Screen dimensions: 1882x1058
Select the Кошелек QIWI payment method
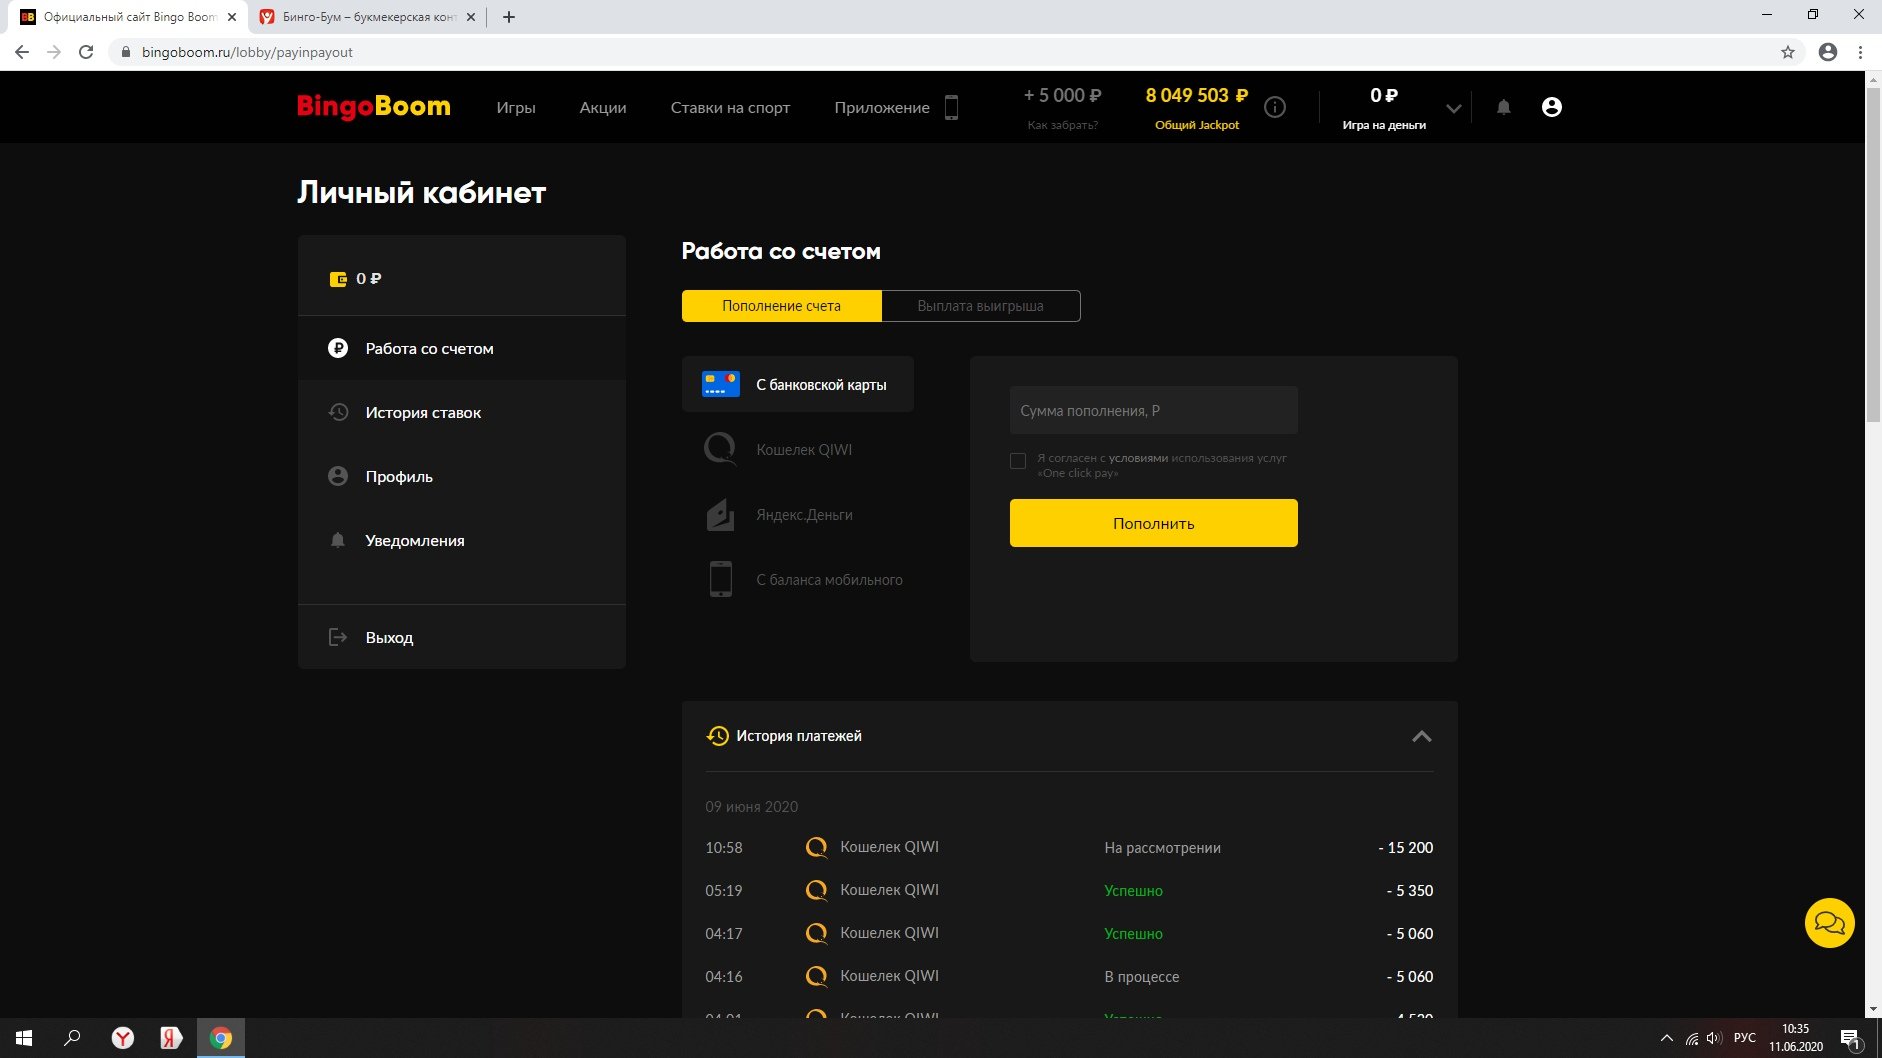coord(803,450)
